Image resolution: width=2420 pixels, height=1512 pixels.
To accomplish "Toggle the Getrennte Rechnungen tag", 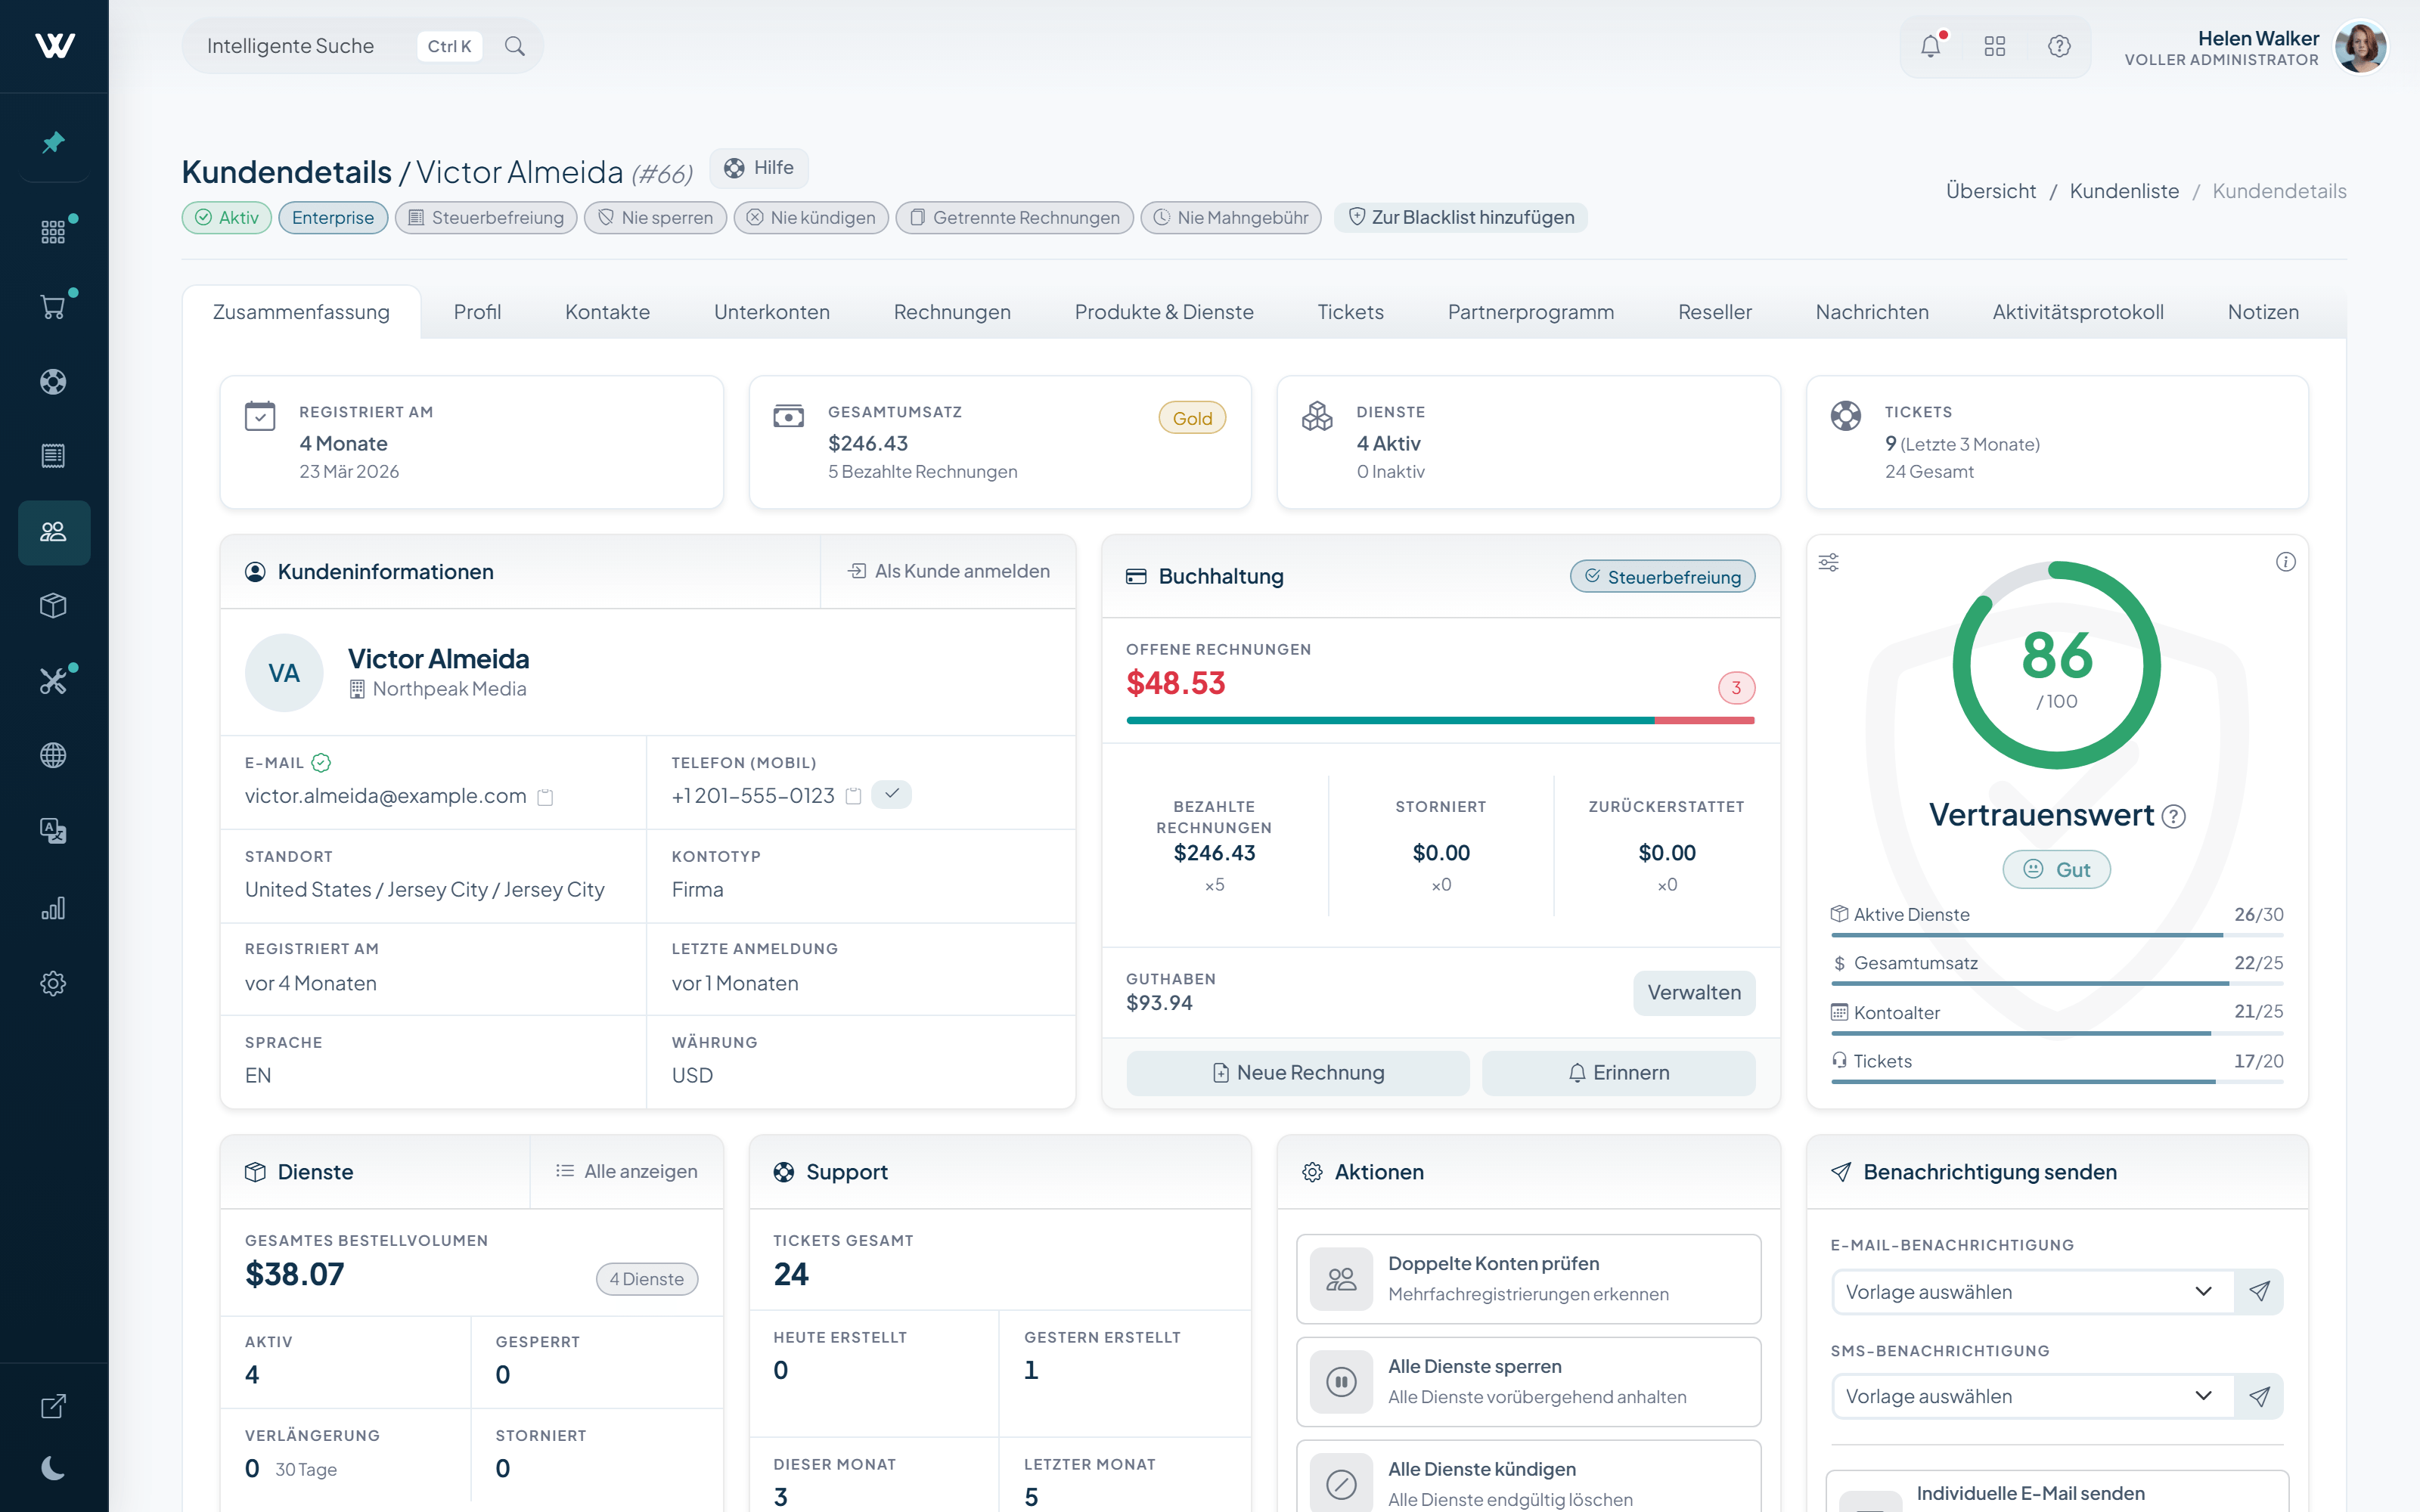I will pos(1014,218).
